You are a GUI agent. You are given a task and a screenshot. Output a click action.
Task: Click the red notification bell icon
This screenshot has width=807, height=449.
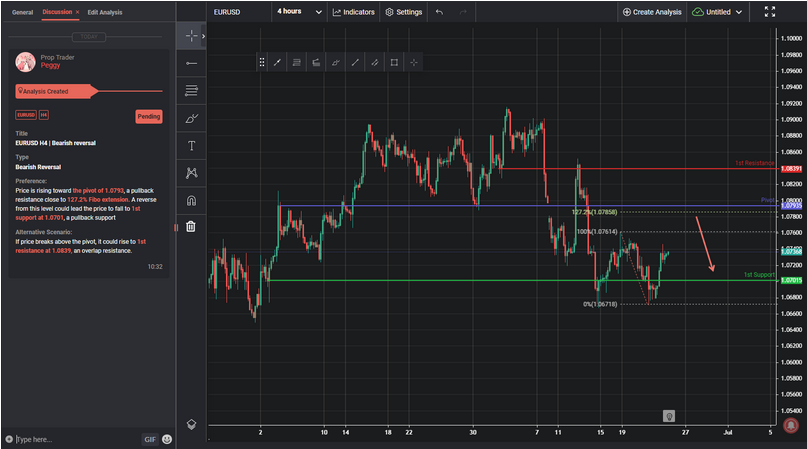click(791, 425)
